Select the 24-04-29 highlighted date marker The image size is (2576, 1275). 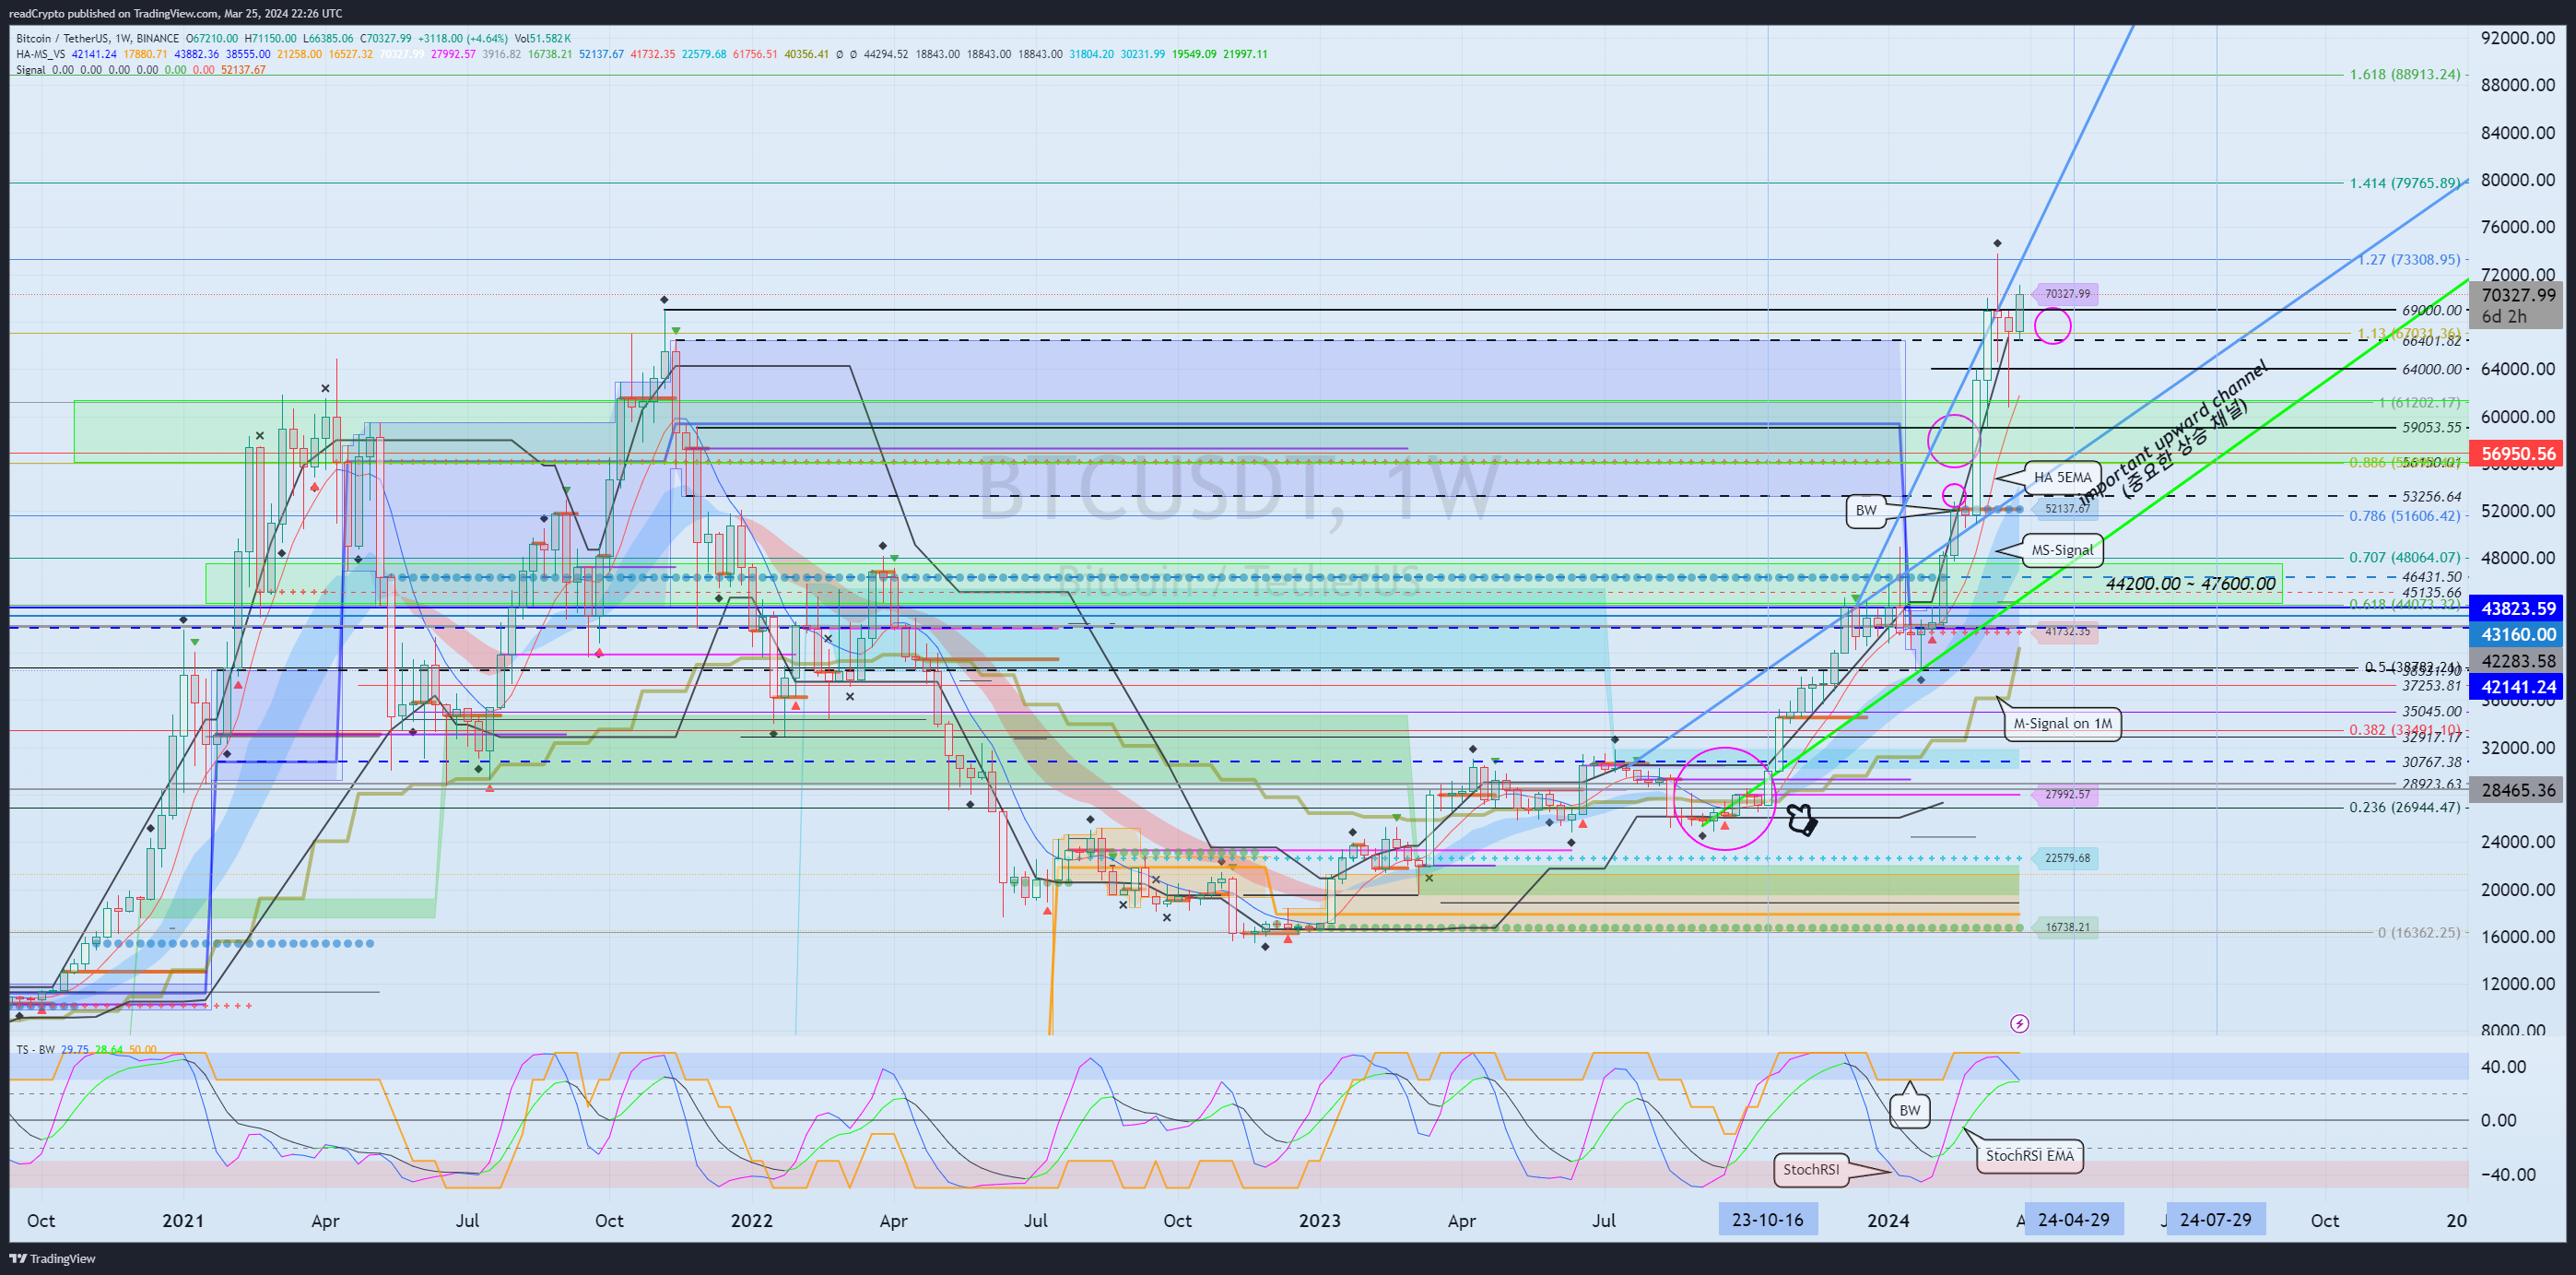coord(2073,1220)
